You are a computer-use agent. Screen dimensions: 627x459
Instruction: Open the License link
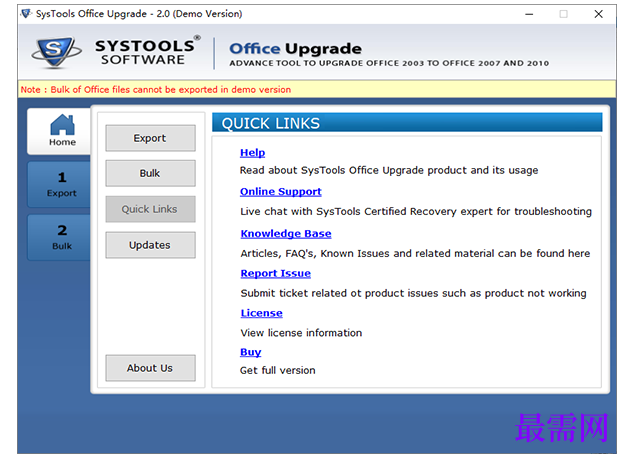262,313
